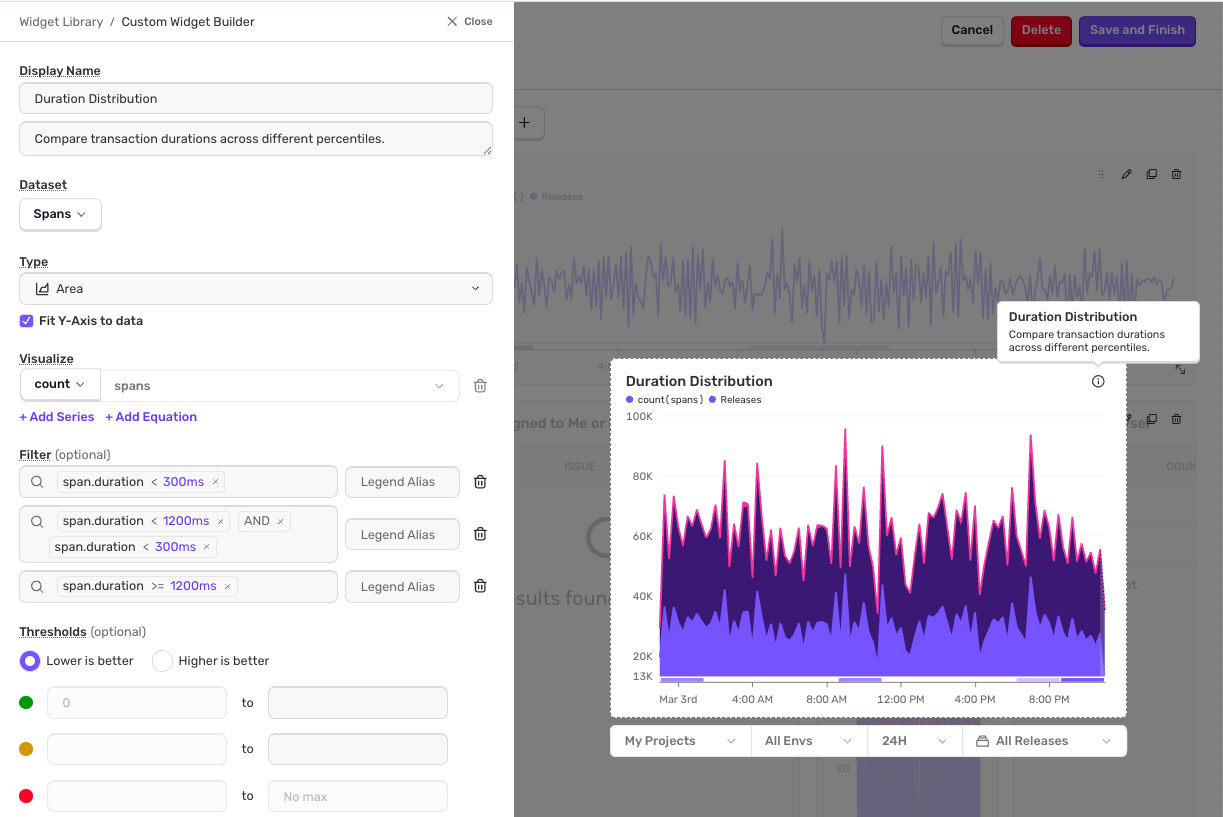Click info icon on Duration Distribution preview
The image size is (1223, 817).
1098,381
